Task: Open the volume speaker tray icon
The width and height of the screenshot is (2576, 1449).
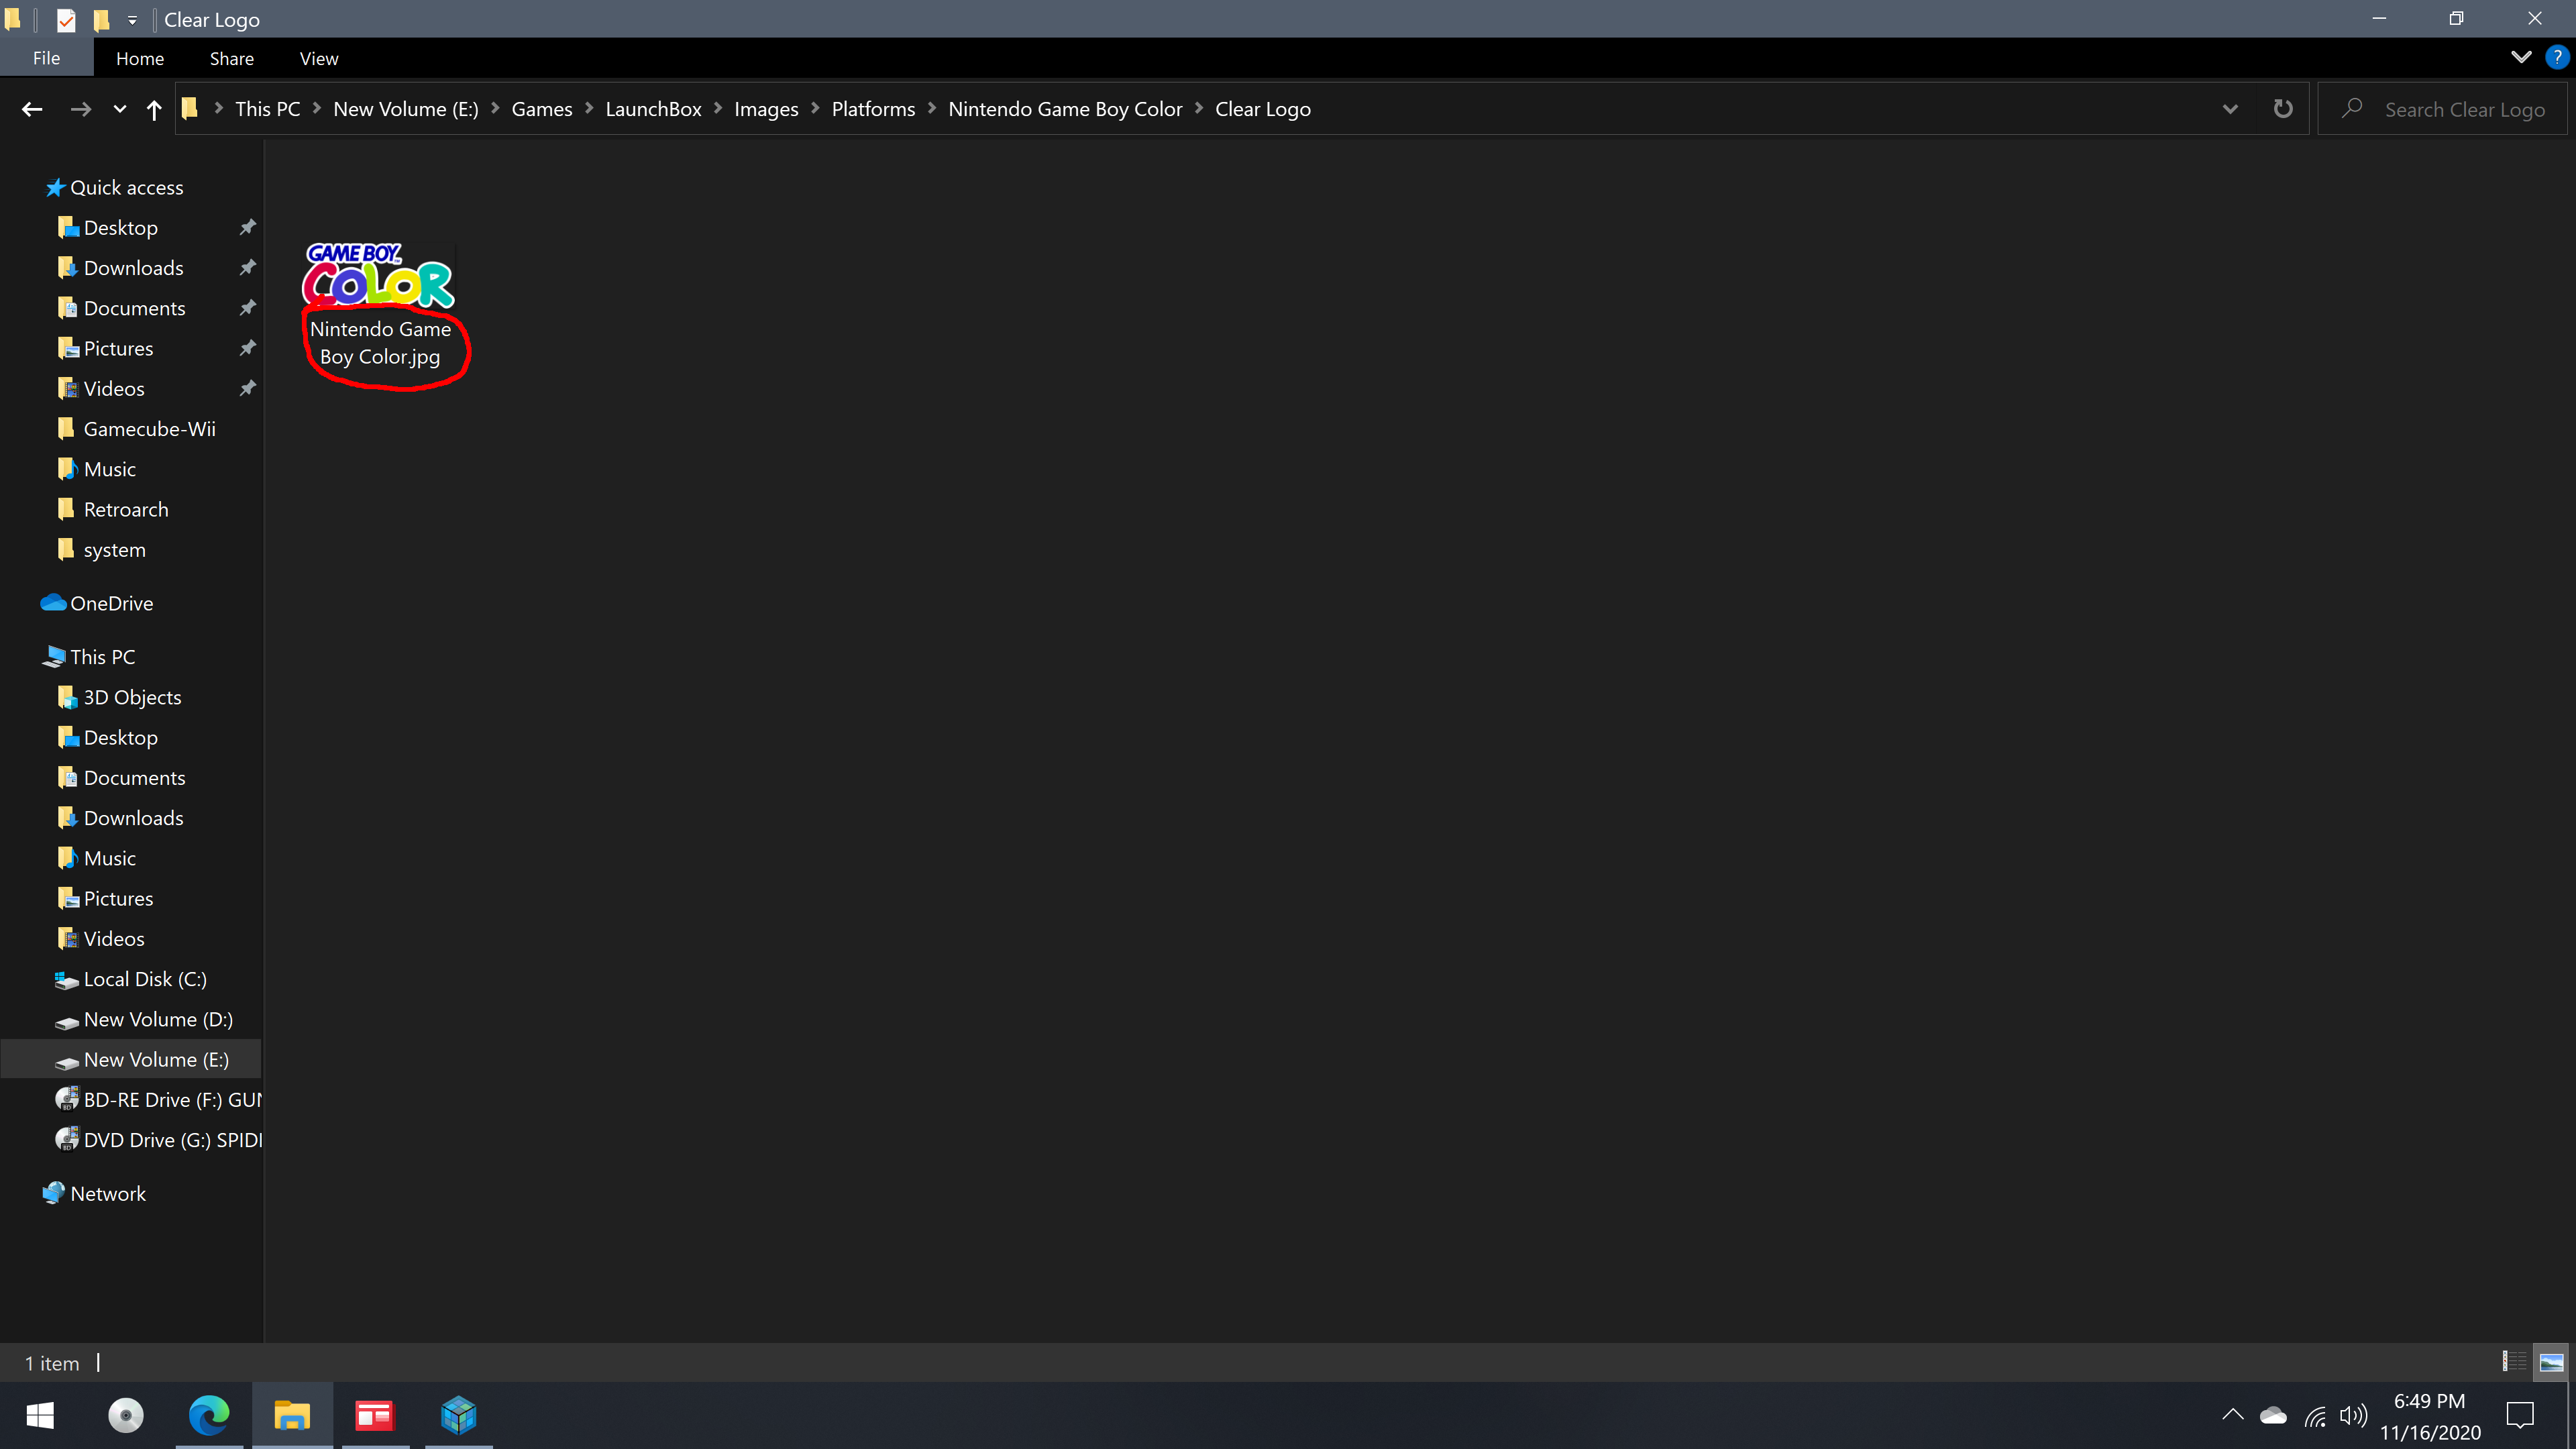Action: [x=2354, y=1415]
